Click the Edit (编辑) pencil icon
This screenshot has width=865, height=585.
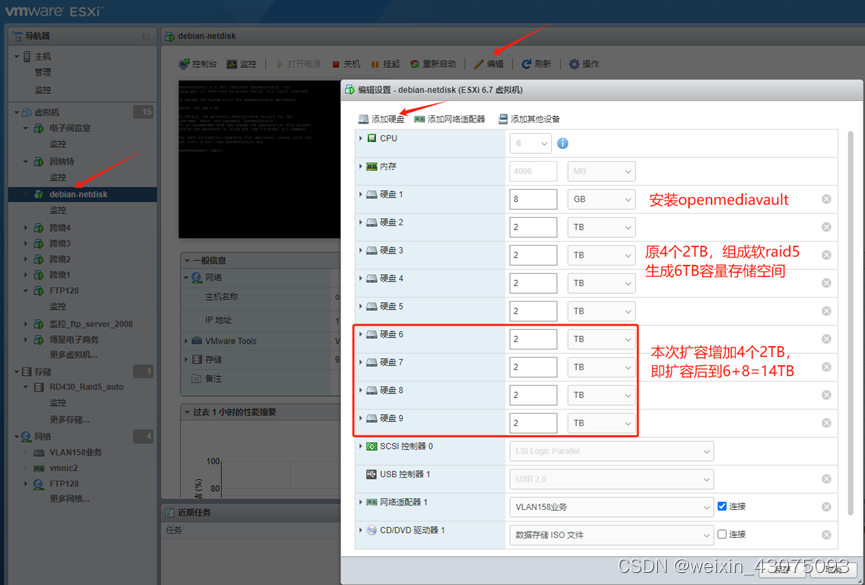(478, 64)
